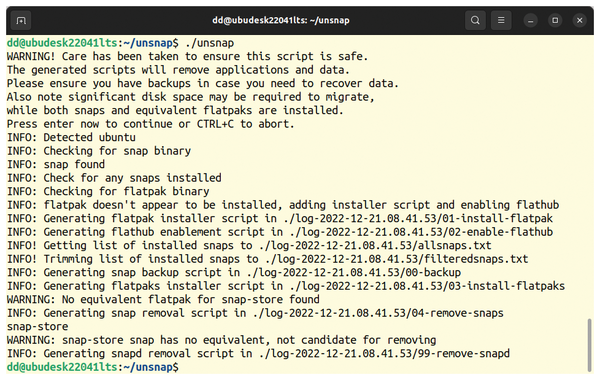Maximize the terminal window
Screen dimensions: 600x380
555,20
